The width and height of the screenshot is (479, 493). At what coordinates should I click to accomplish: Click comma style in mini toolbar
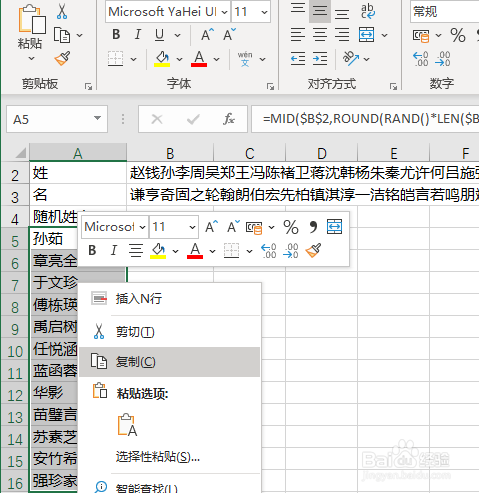pyautogui.click(x=313, y=227)
